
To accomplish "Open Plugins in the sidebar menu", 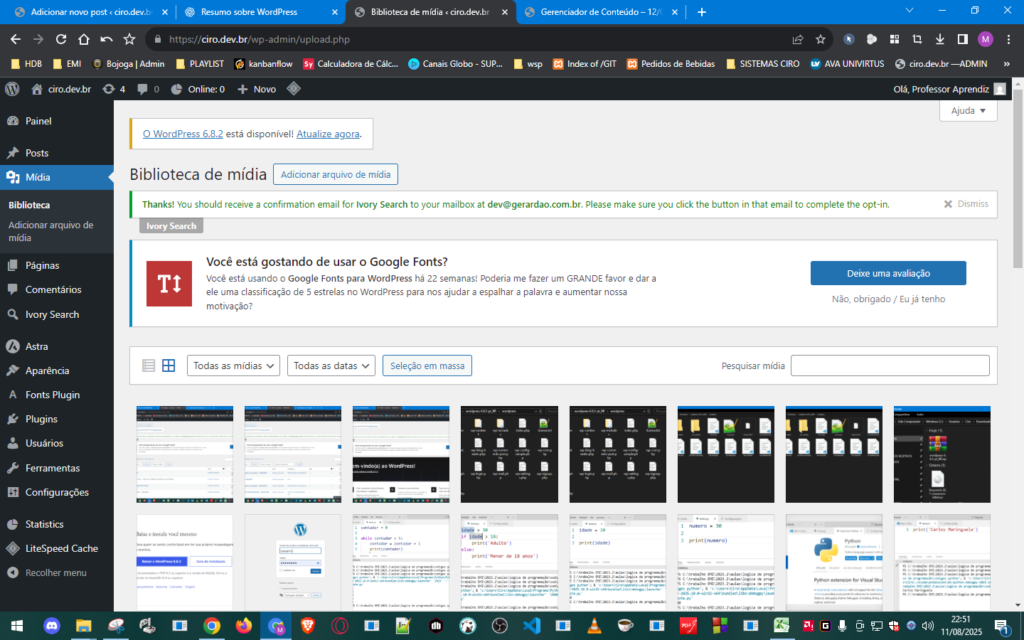I will tap(41, 419).
